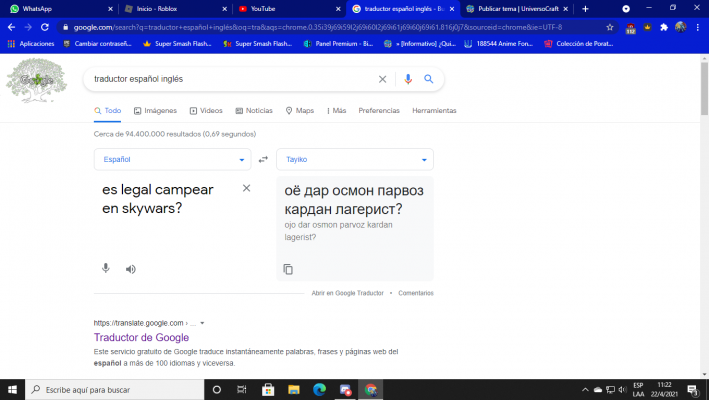Image resolution: width=709 pixels, height=400 pixels.
Task: Listen to the Spanish source text
Action: (130, 269)
